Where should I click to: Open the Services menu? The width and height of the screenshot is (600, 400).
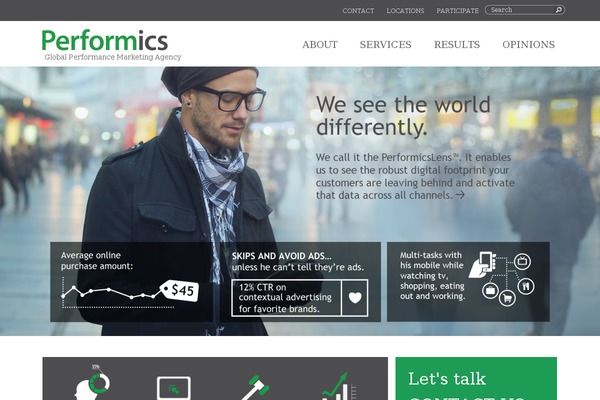tap(385, 44)
